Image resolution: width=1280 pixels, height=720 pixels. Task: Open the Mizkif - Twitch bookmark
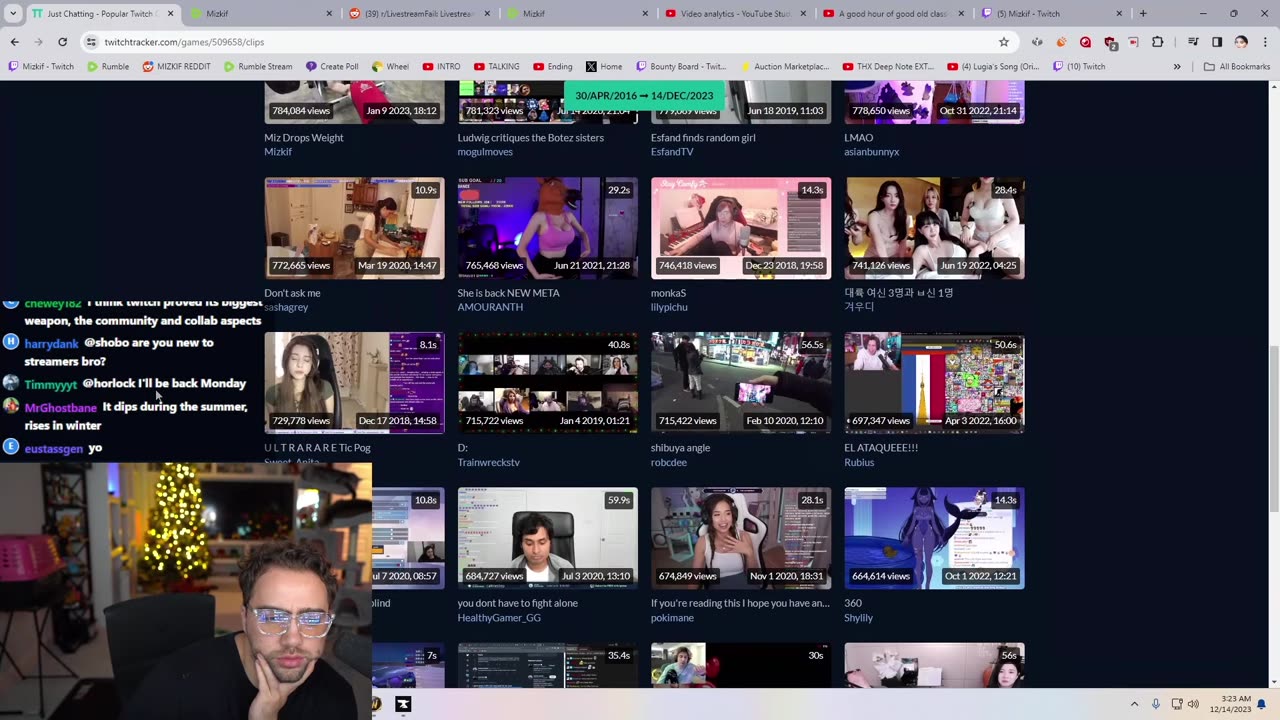coord(41,67)
